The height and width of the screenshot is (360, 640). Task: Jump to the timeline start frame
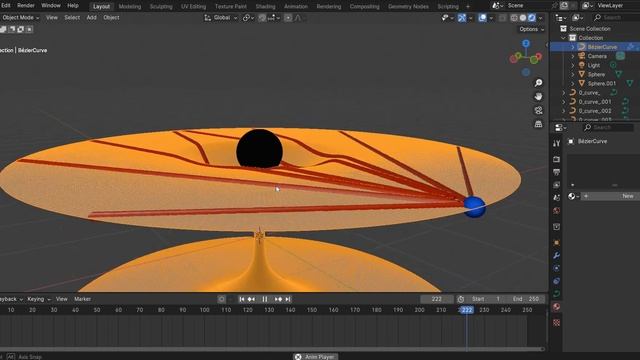(x=242, y=299)
